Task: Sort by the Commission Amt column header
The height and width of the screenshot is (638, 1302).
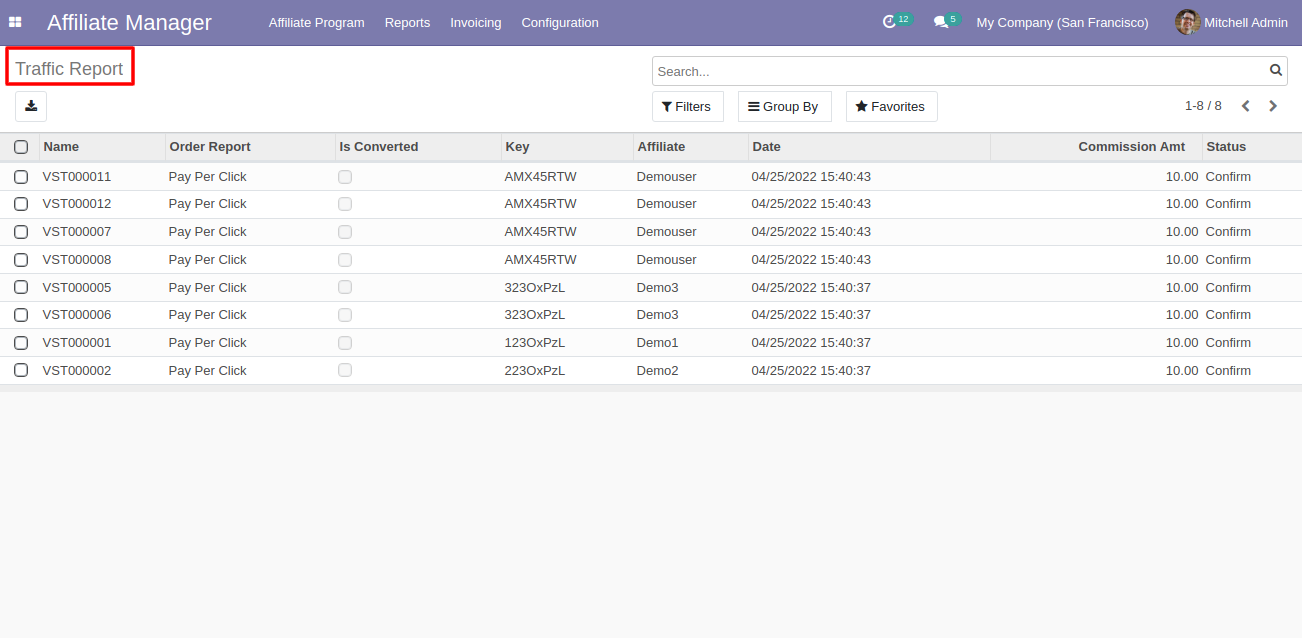Action: pos(1131,147)
